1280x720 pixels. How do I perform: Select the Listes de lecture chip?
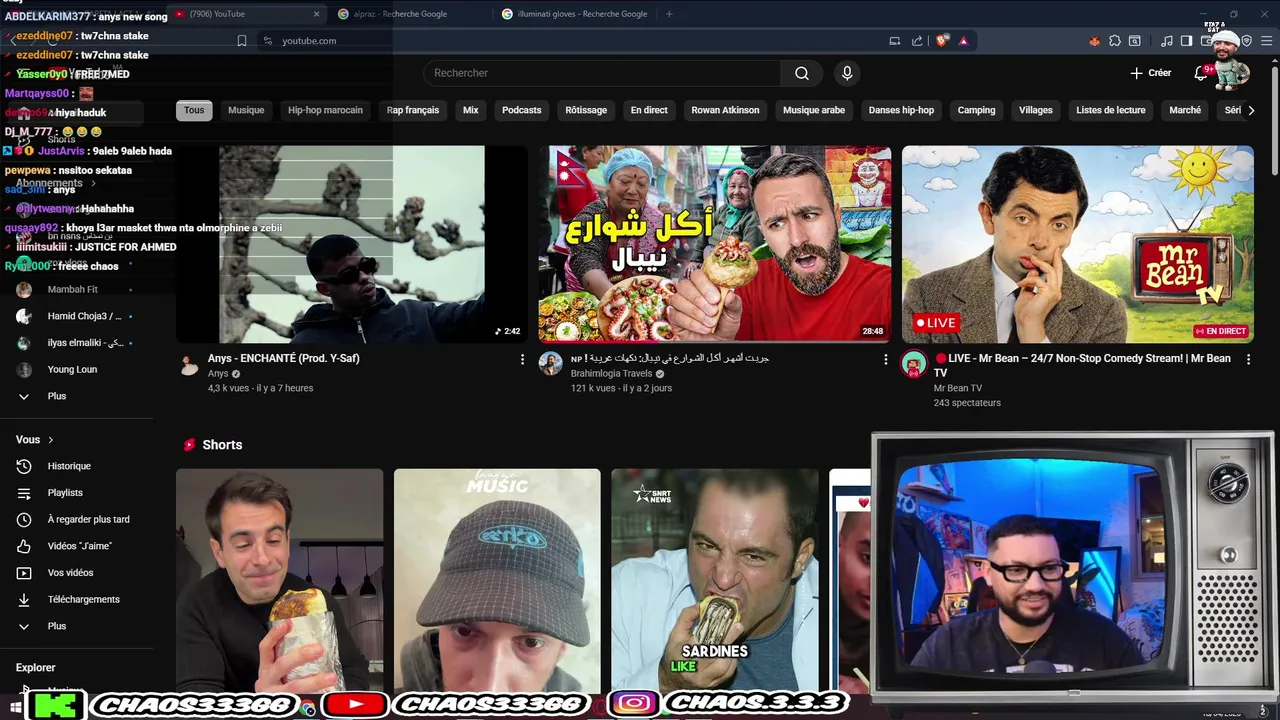click(x=1111, y=110)
